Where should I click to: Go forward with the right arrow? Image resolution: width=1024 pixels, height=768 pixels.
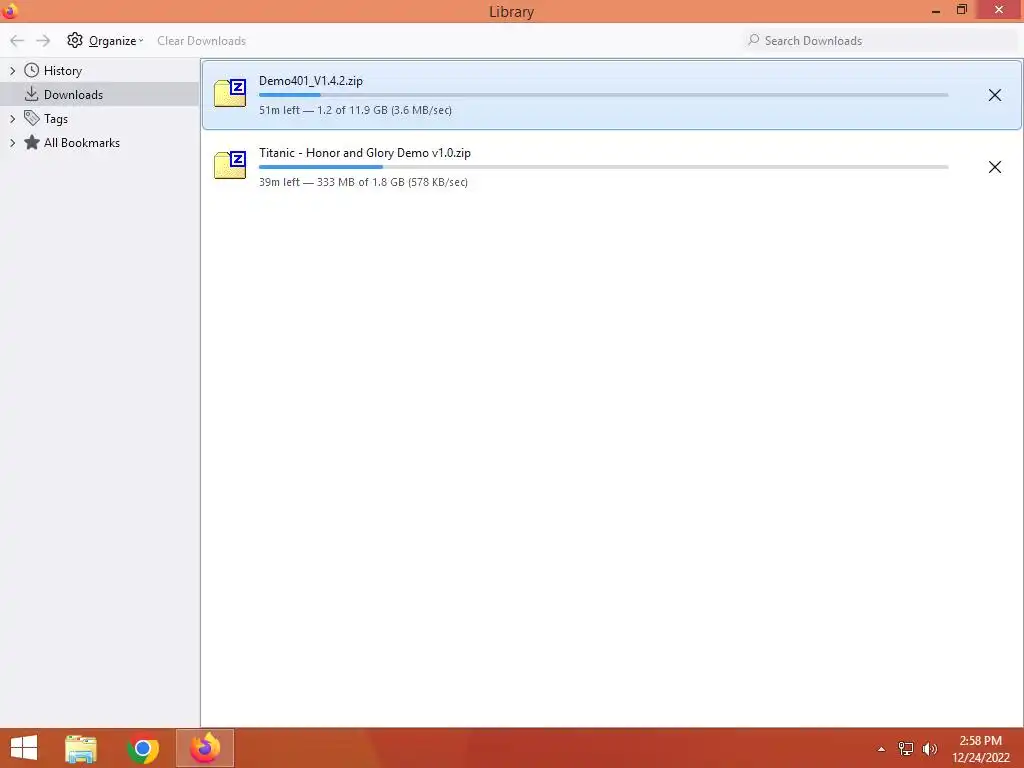(x=43, y=40)
